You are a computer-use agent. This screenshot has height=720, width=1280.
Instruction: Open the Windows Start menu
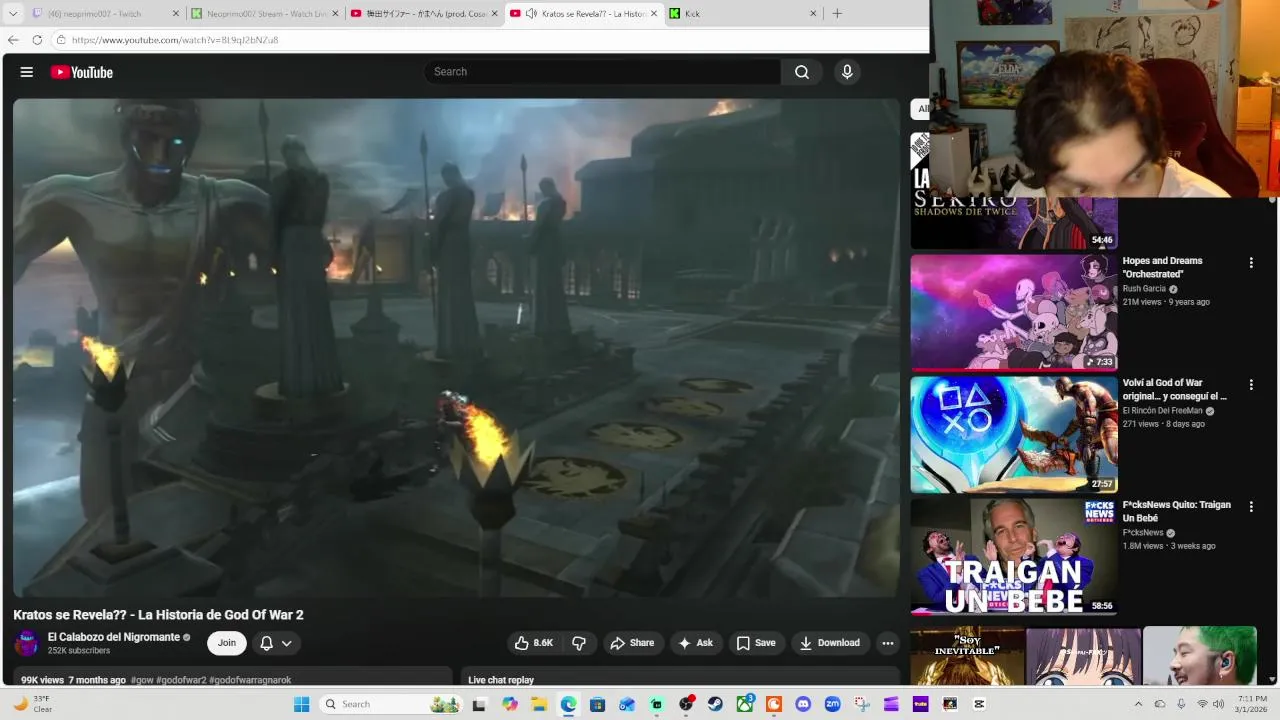click(x=301, y=704)
